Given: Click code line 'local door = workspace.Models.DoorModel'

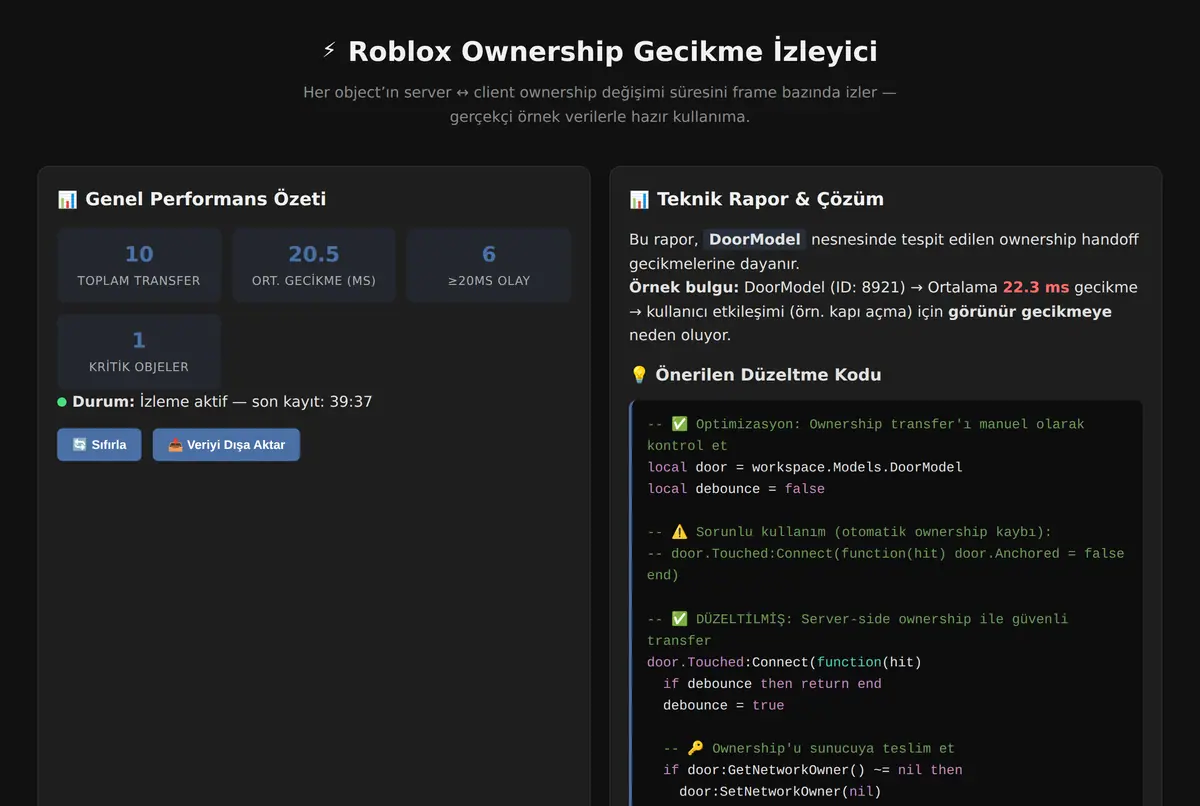Looking at the screenshot, I should click(x=805, y=467).
